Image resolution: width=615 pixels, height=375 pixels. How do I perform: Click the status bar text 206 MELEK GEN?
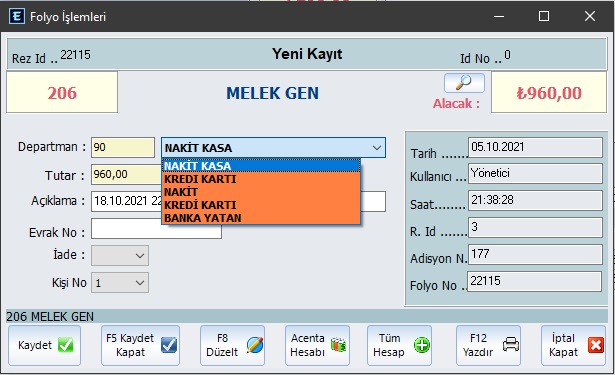[50, 317]
